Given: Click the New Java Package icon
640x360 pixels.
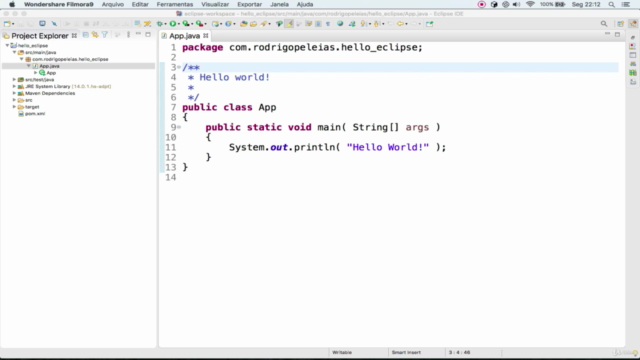Looking at the screenshot, I should tap(215, 24).
